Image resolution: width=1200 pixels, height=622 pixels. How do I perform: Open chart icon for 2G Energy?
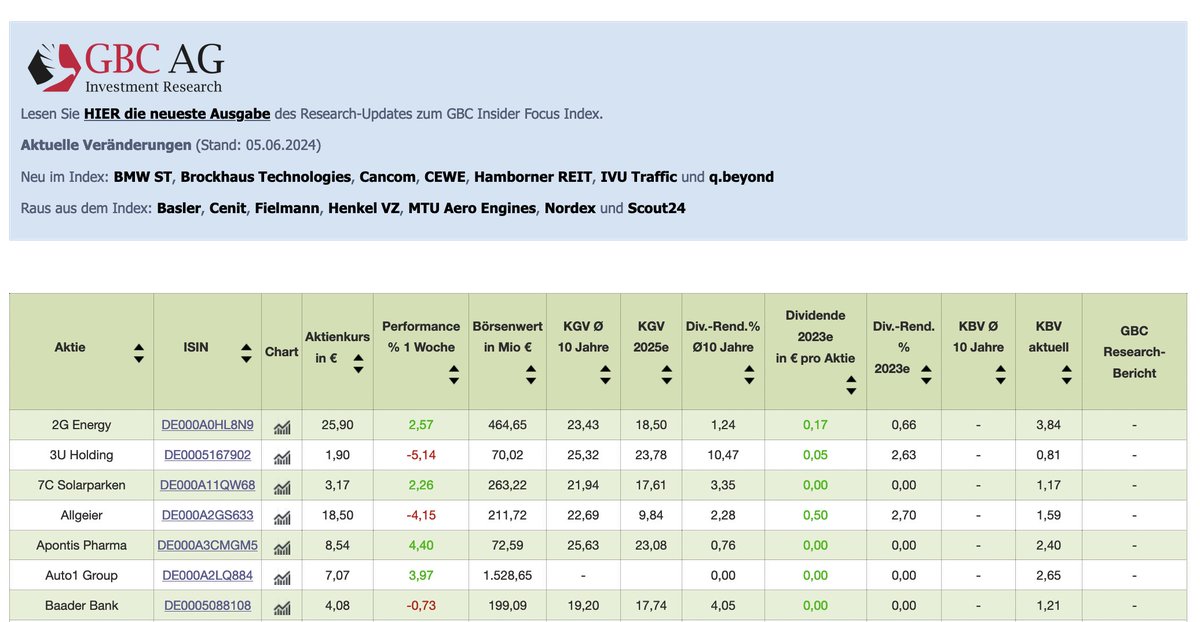(x=282, y=427)
